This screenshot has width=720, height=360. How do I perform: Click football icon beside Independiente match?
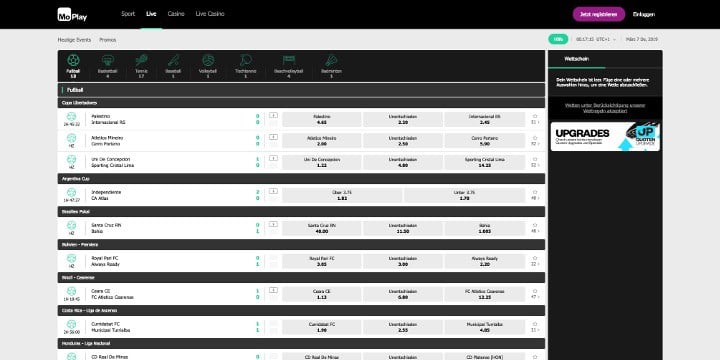[71, 192]
